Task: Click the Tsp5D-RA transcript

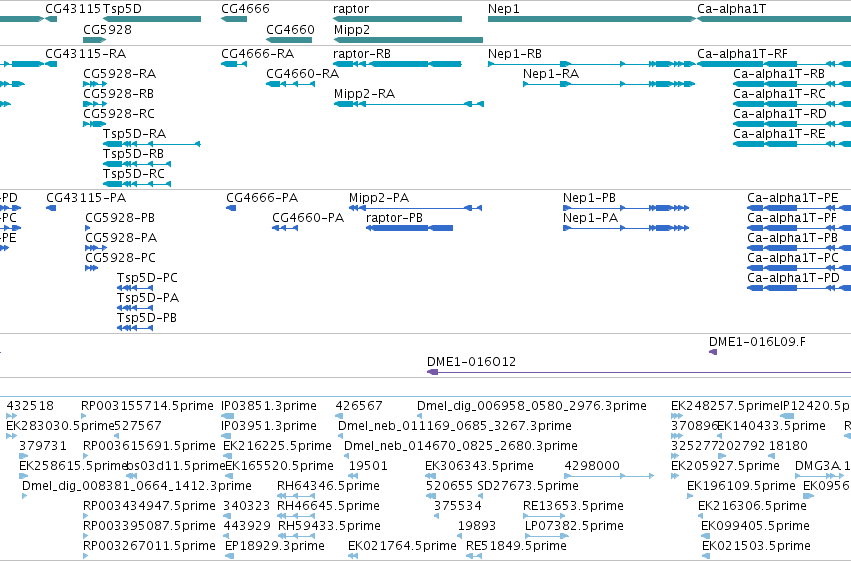Action: [152, 144]
